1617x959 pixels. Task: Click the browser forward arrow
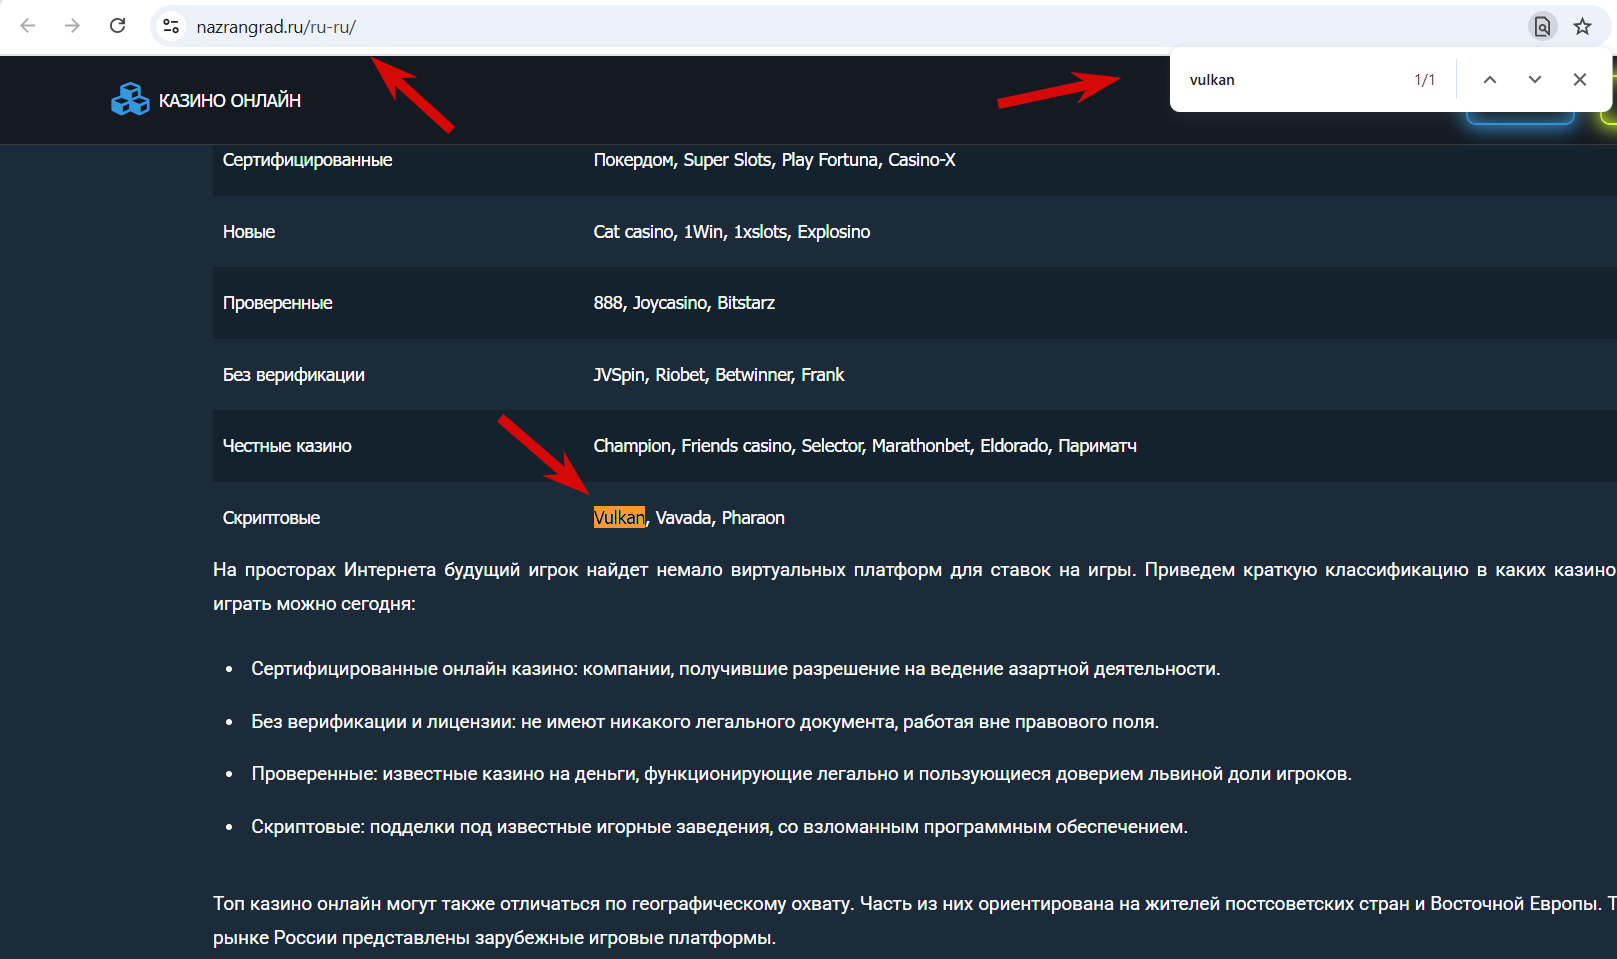[72, 26]
